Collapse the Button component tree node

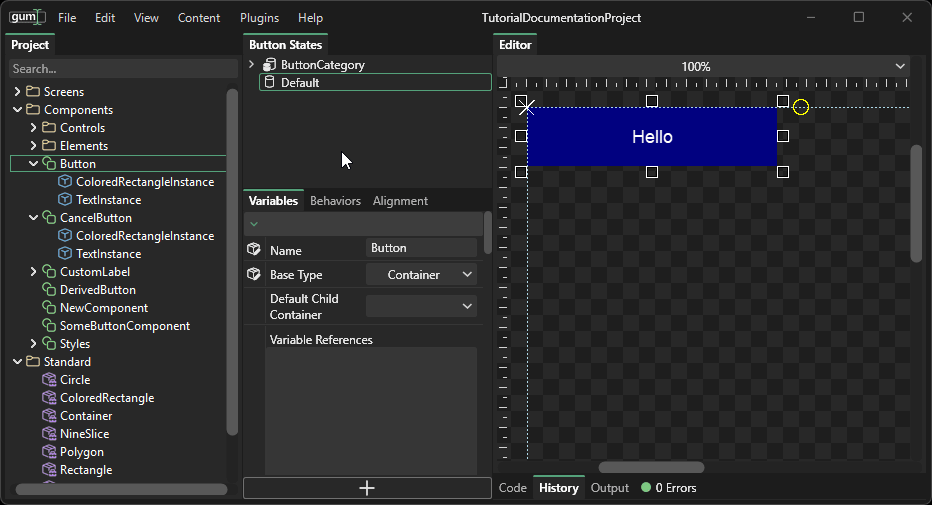coord(33,164)
